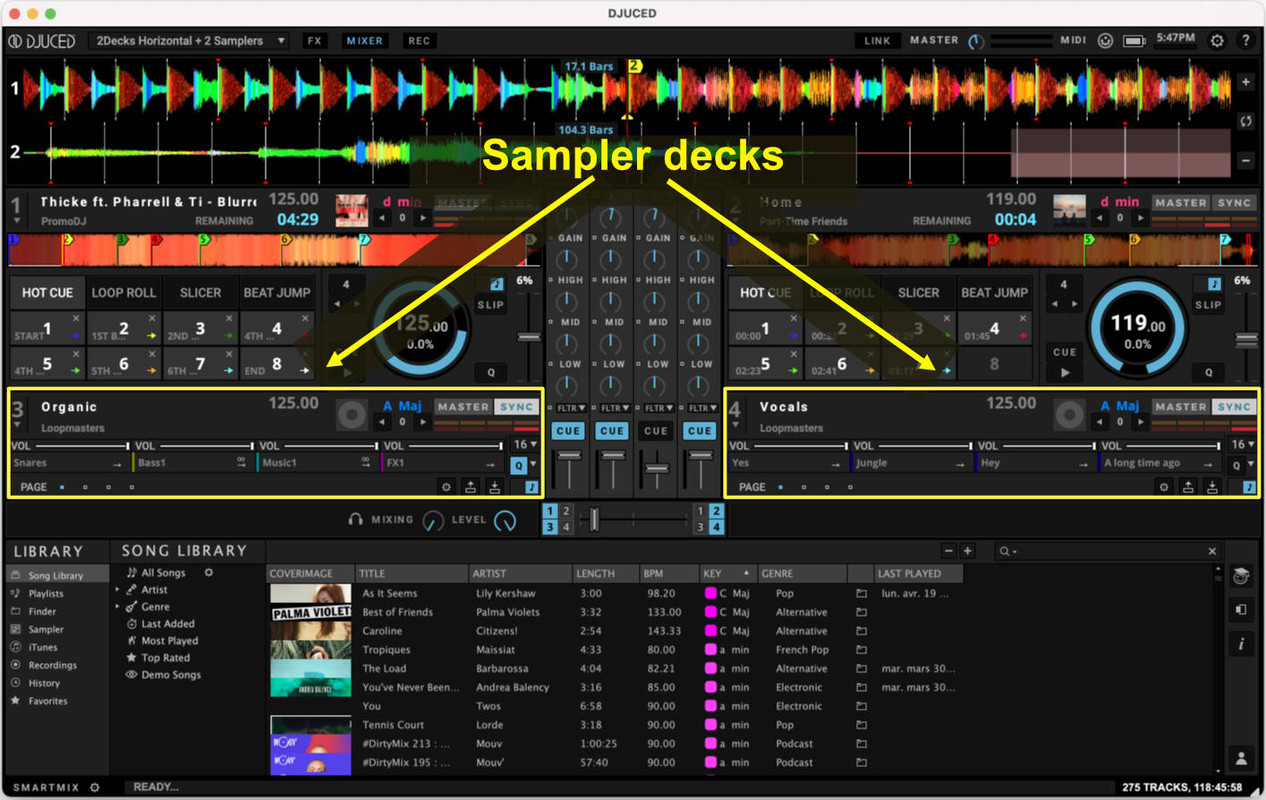Screen dimensions: 1266x800
Task: Toggle SYNC on sampler deck 3
Action: (516, 407)
